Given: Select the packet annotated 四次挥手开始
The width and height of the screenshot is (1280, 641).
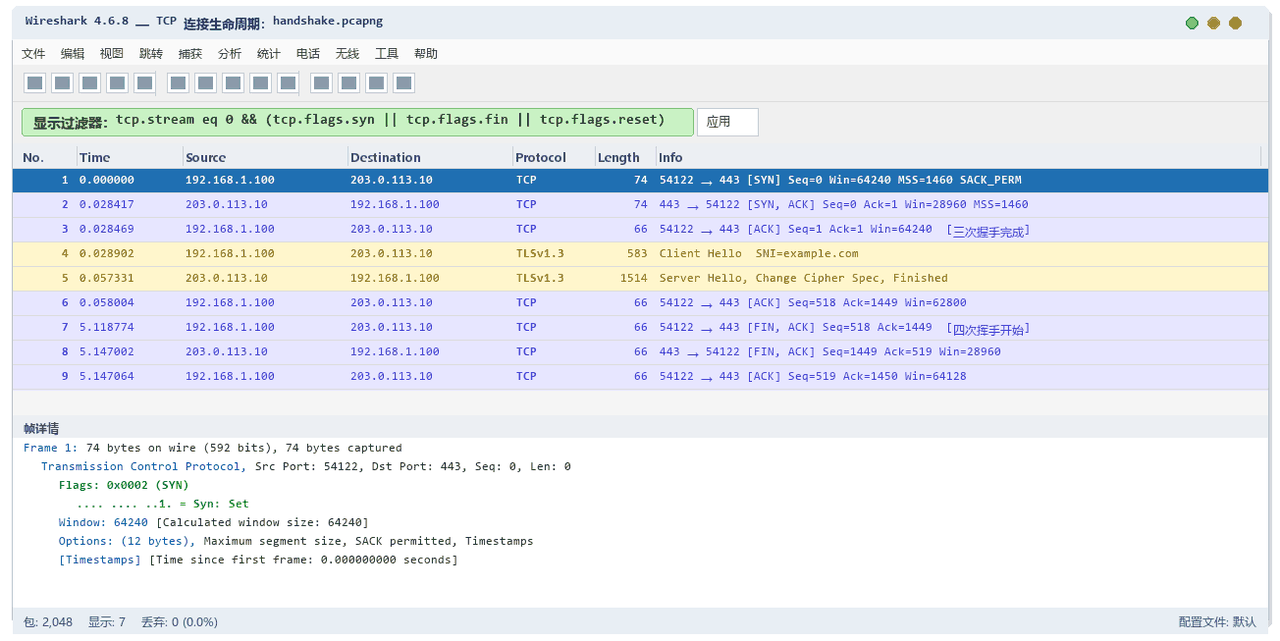Looking at the screenshot, I should [640, 327].
